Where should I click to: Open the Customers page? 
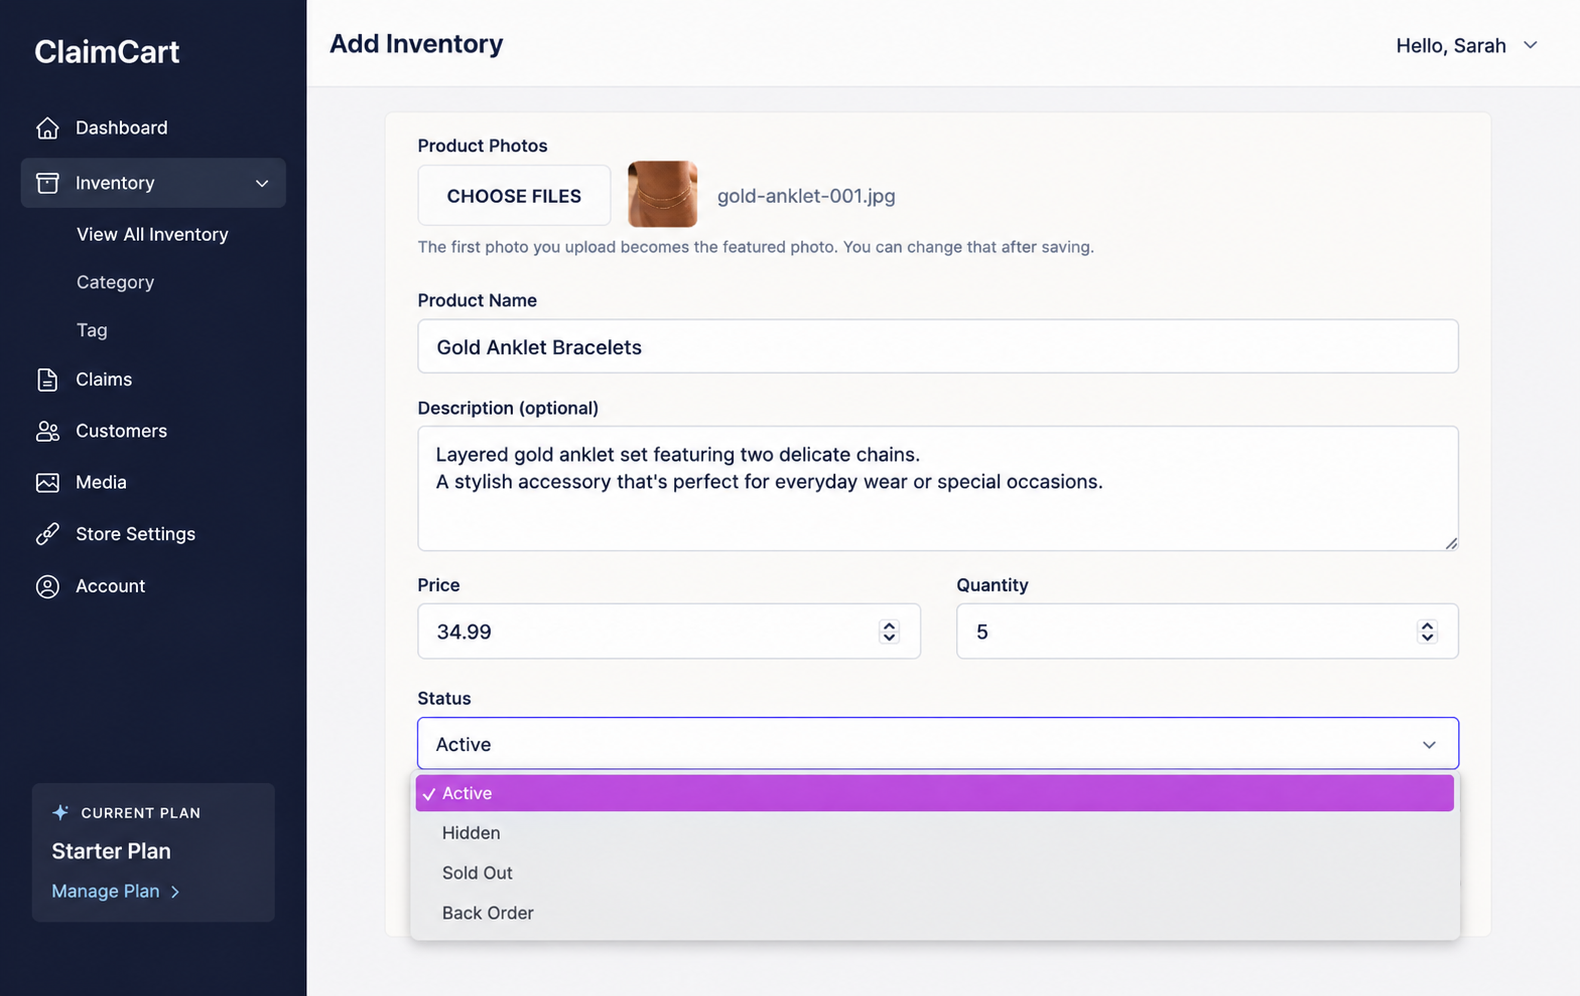pyautogui.click(x=121, y=431)
